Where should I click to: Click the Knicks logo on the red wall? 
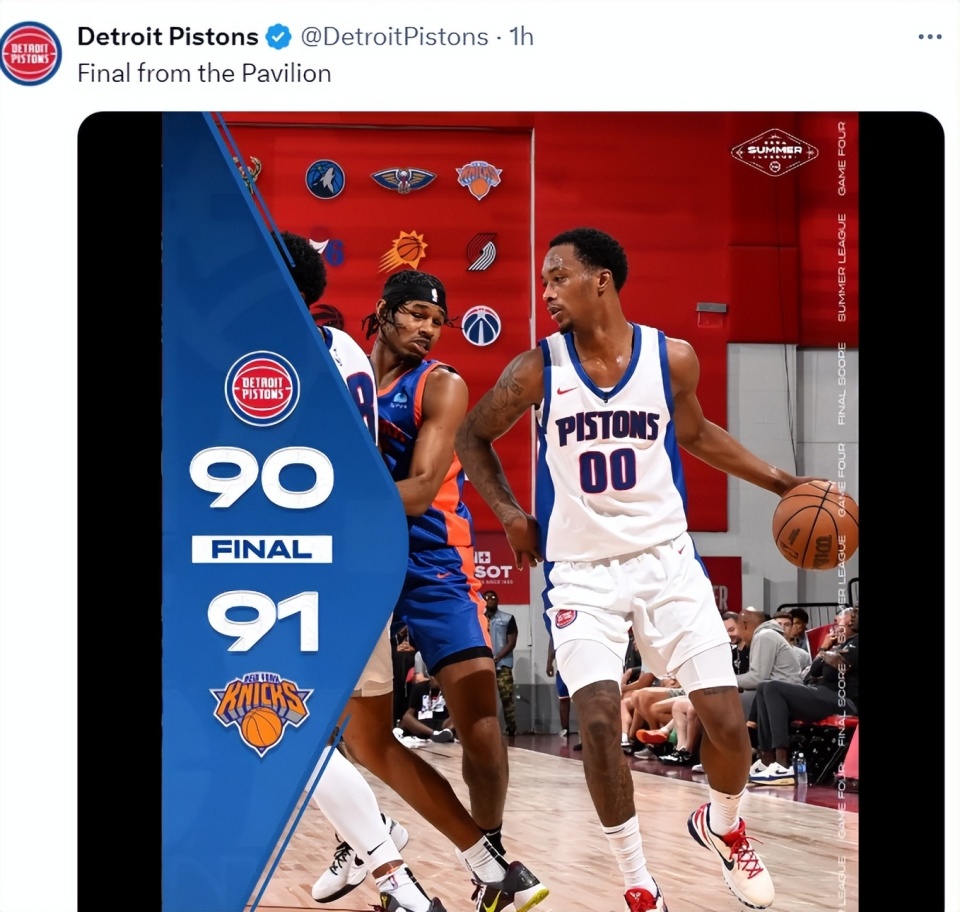click(x=479, y=179)
